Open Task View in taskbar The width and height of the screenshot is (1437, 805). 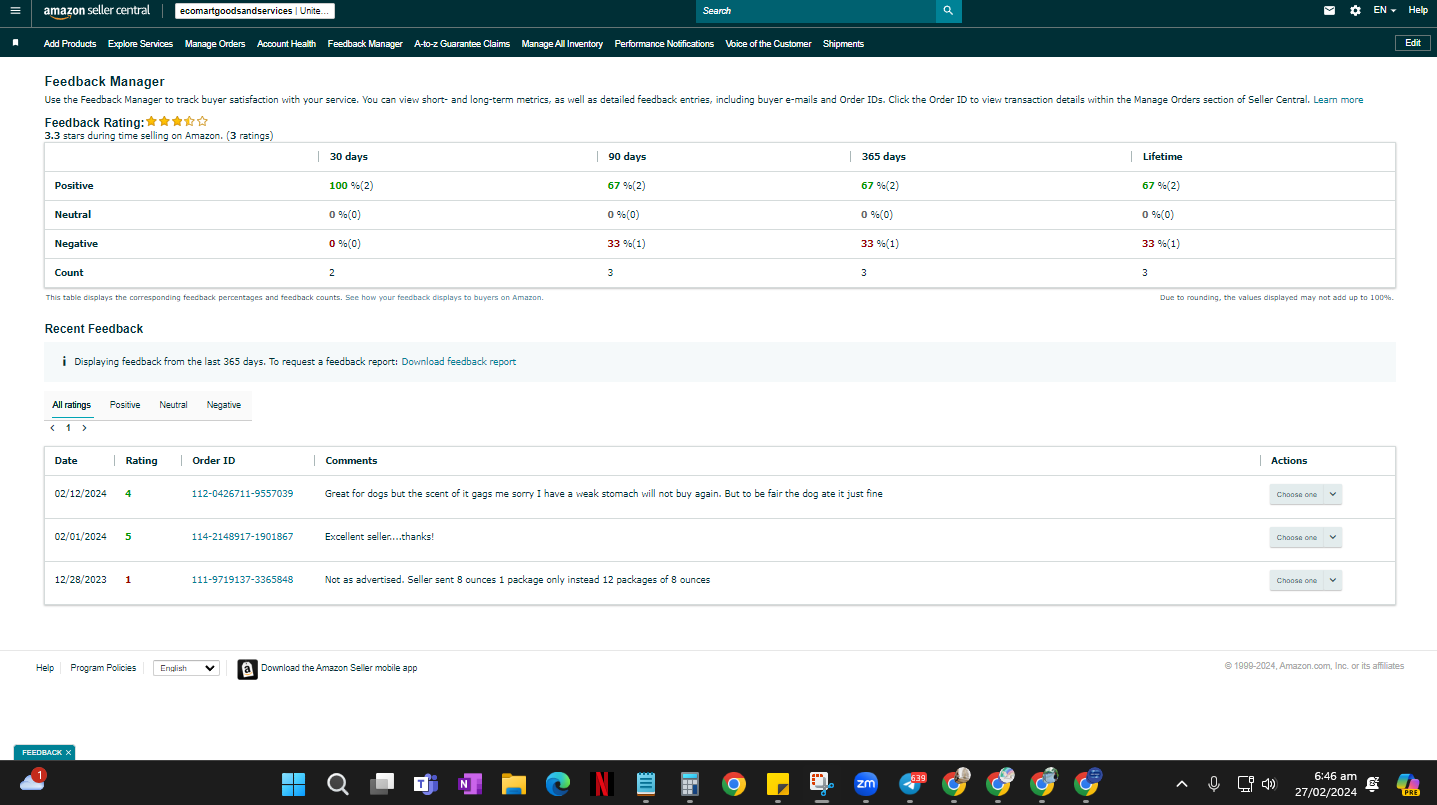382,784
